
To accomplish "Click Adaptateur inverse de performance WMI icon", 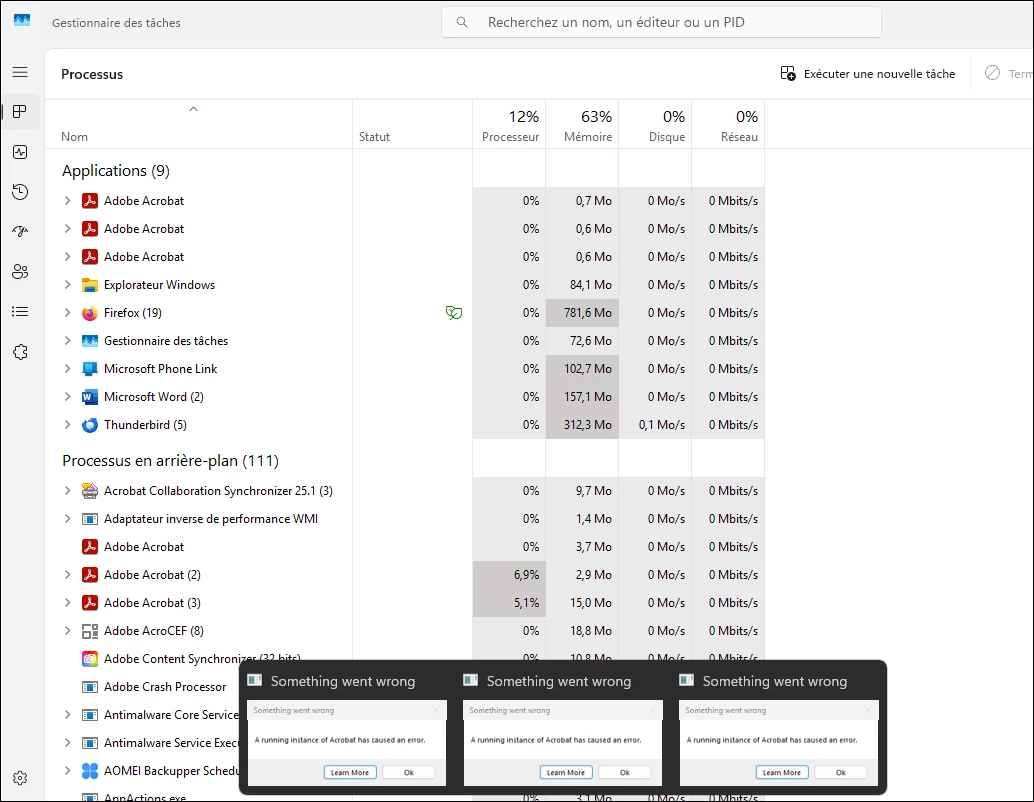I will pos(90,519).
